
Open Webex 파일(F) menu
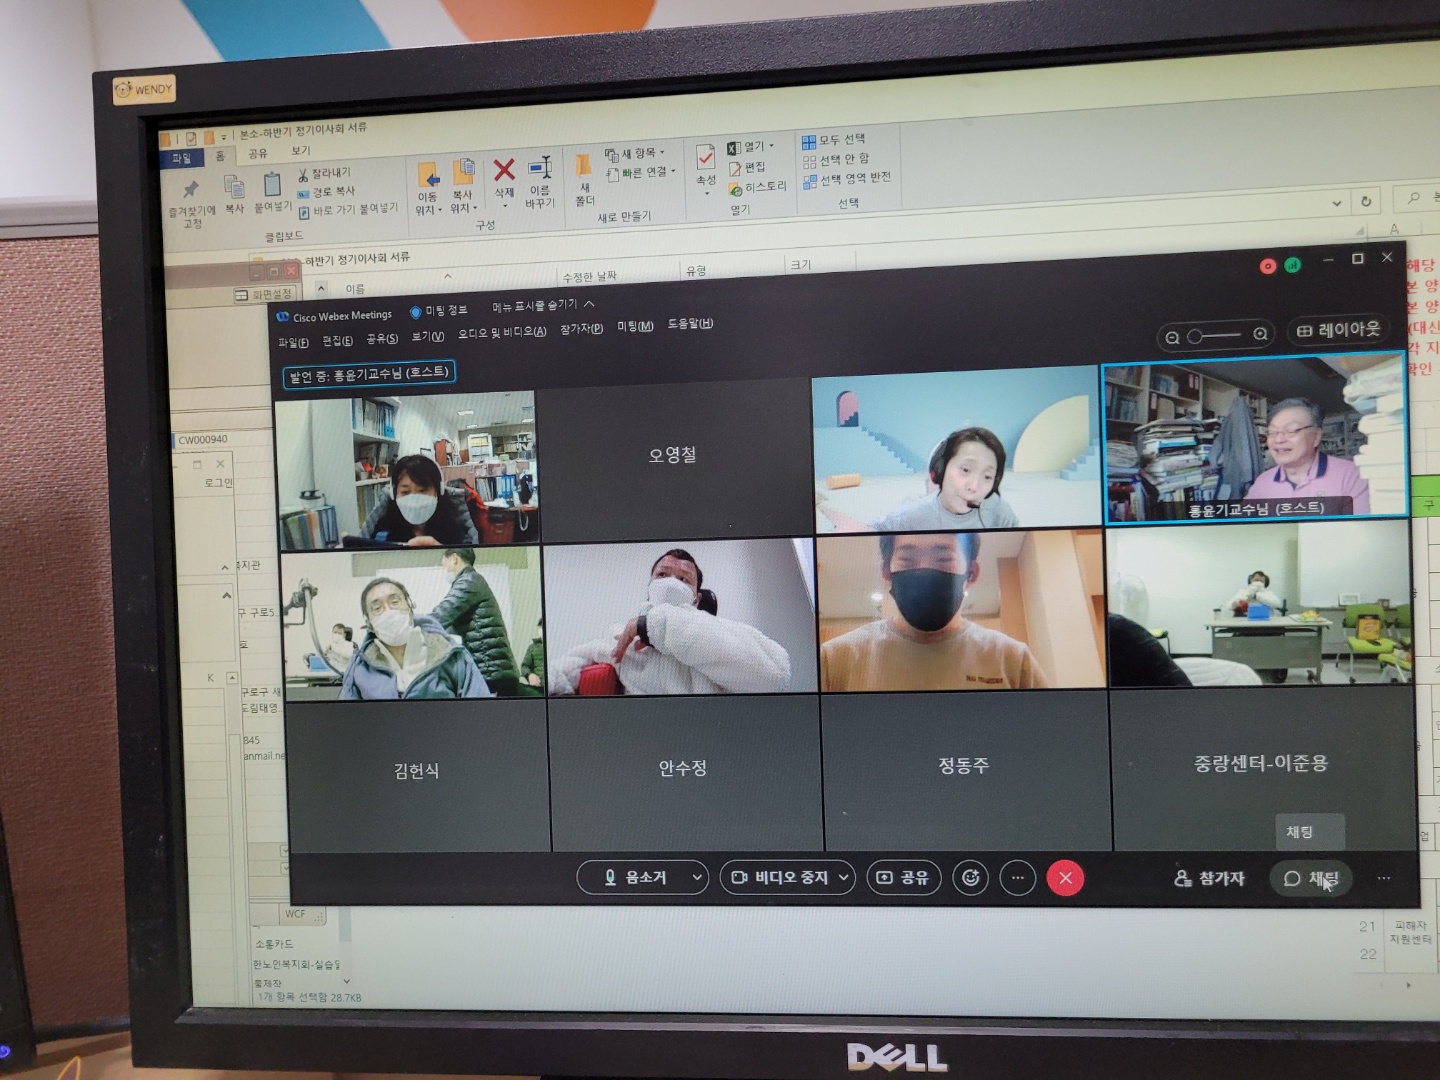[293, 343]
